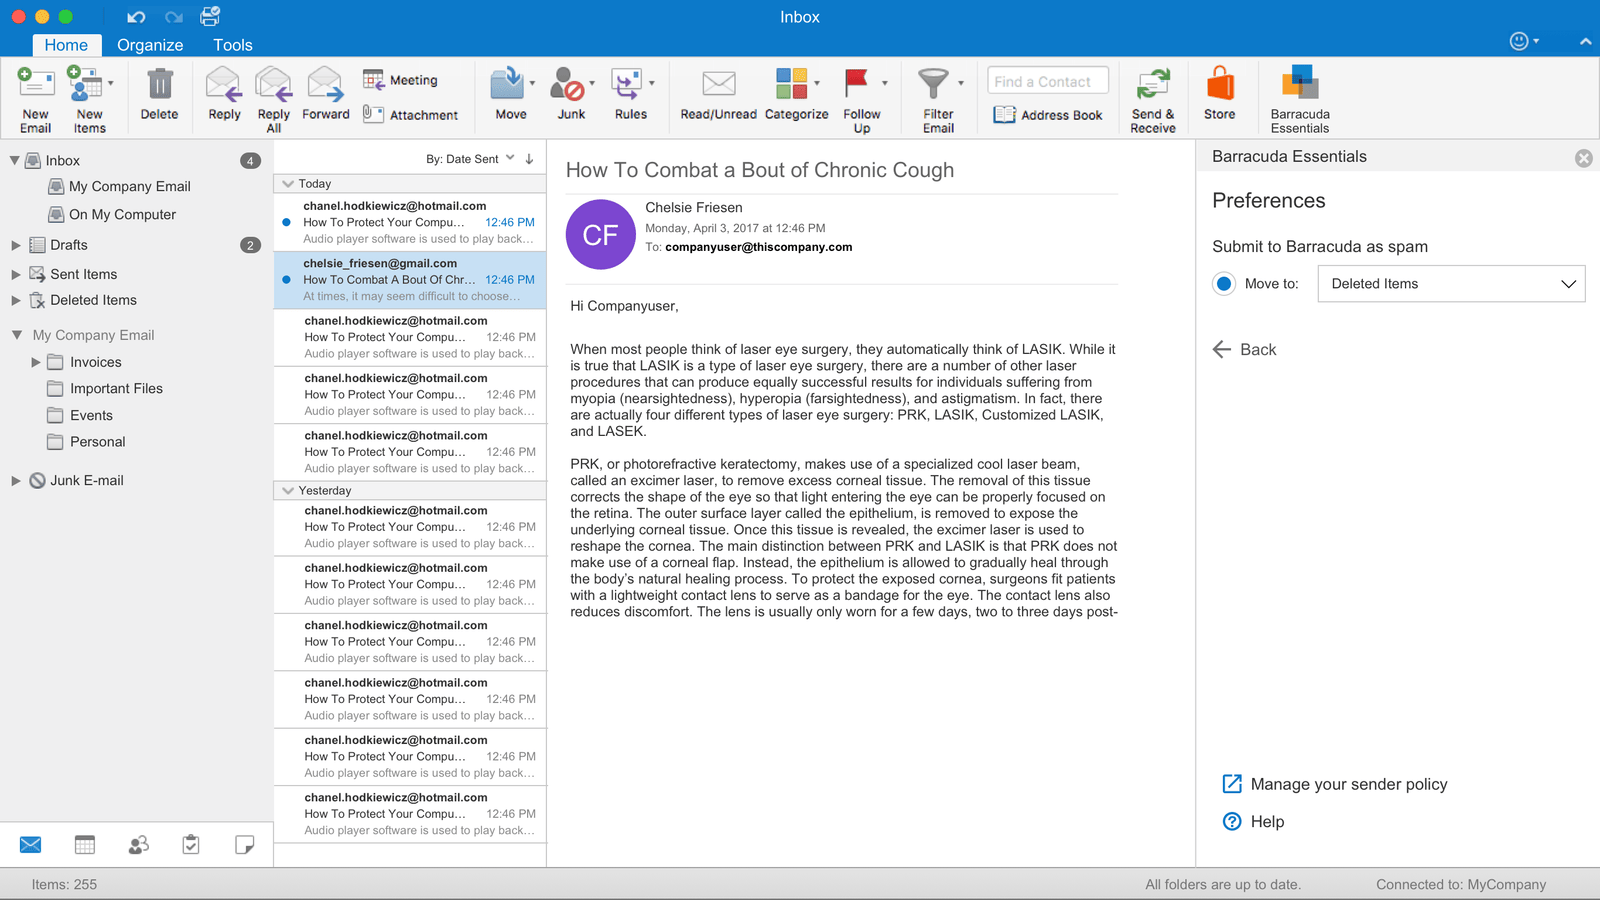
Task: Click Manage your sender policy link
Action: pos(1348,784)
